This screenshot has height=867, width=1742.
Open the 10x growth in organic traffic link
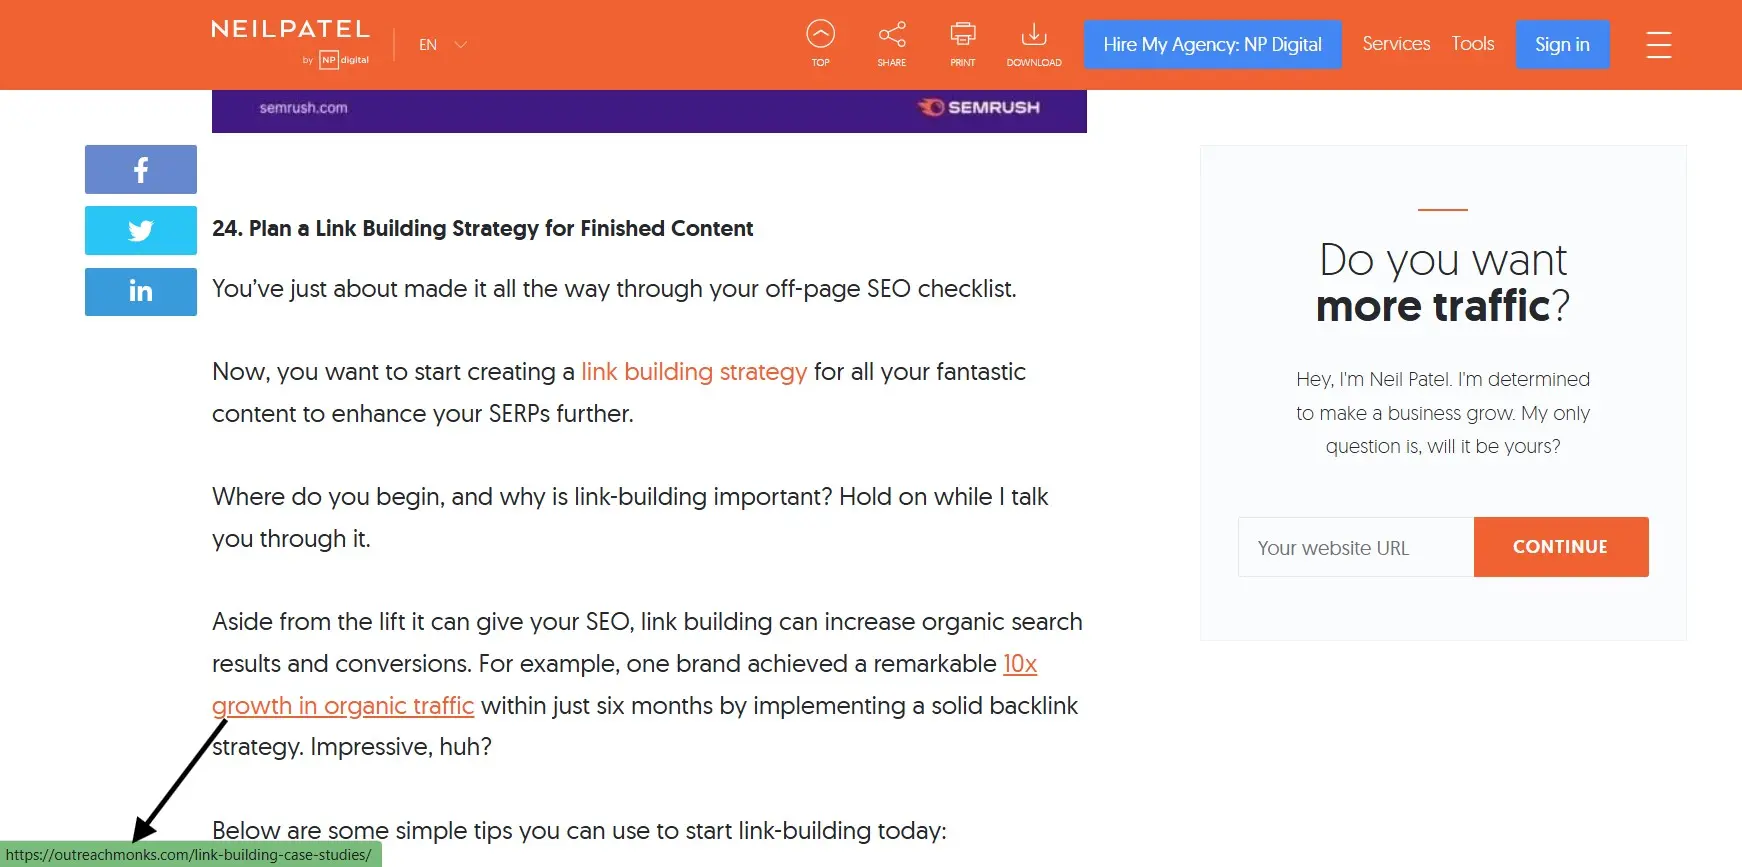coord(1019,664)
